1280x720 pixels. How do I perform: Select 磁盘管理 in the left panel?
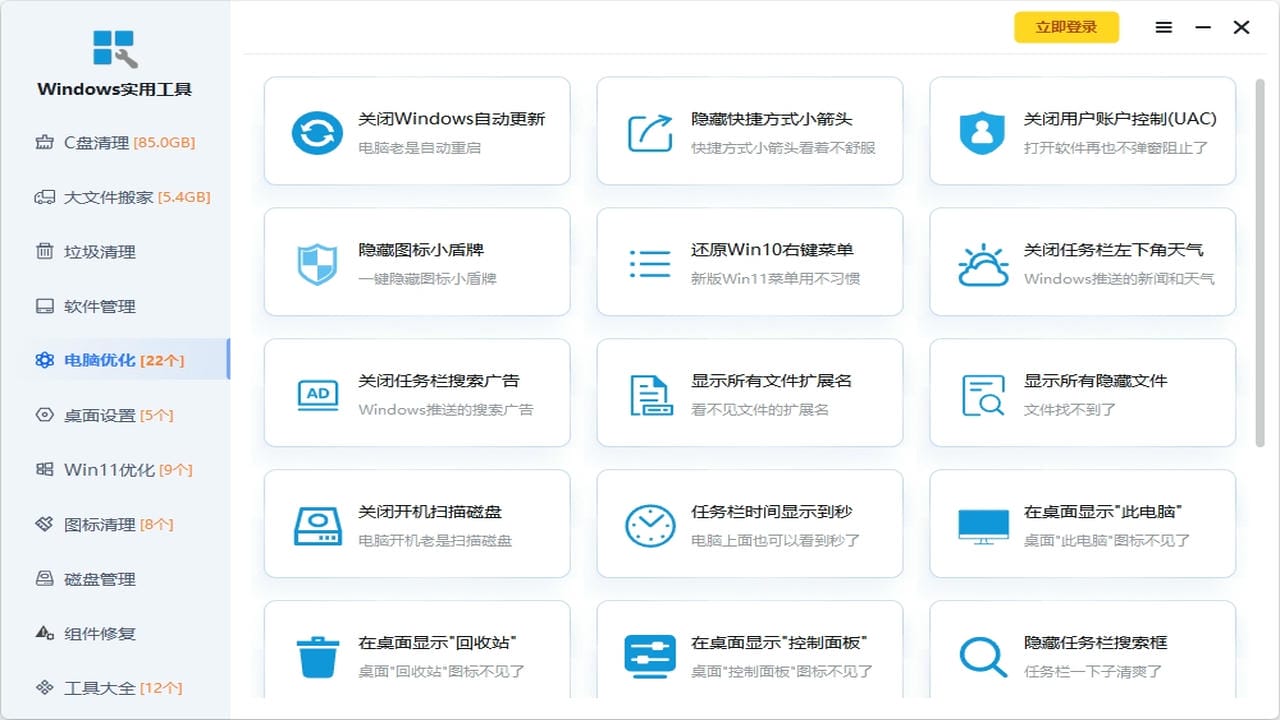[94, 578]
